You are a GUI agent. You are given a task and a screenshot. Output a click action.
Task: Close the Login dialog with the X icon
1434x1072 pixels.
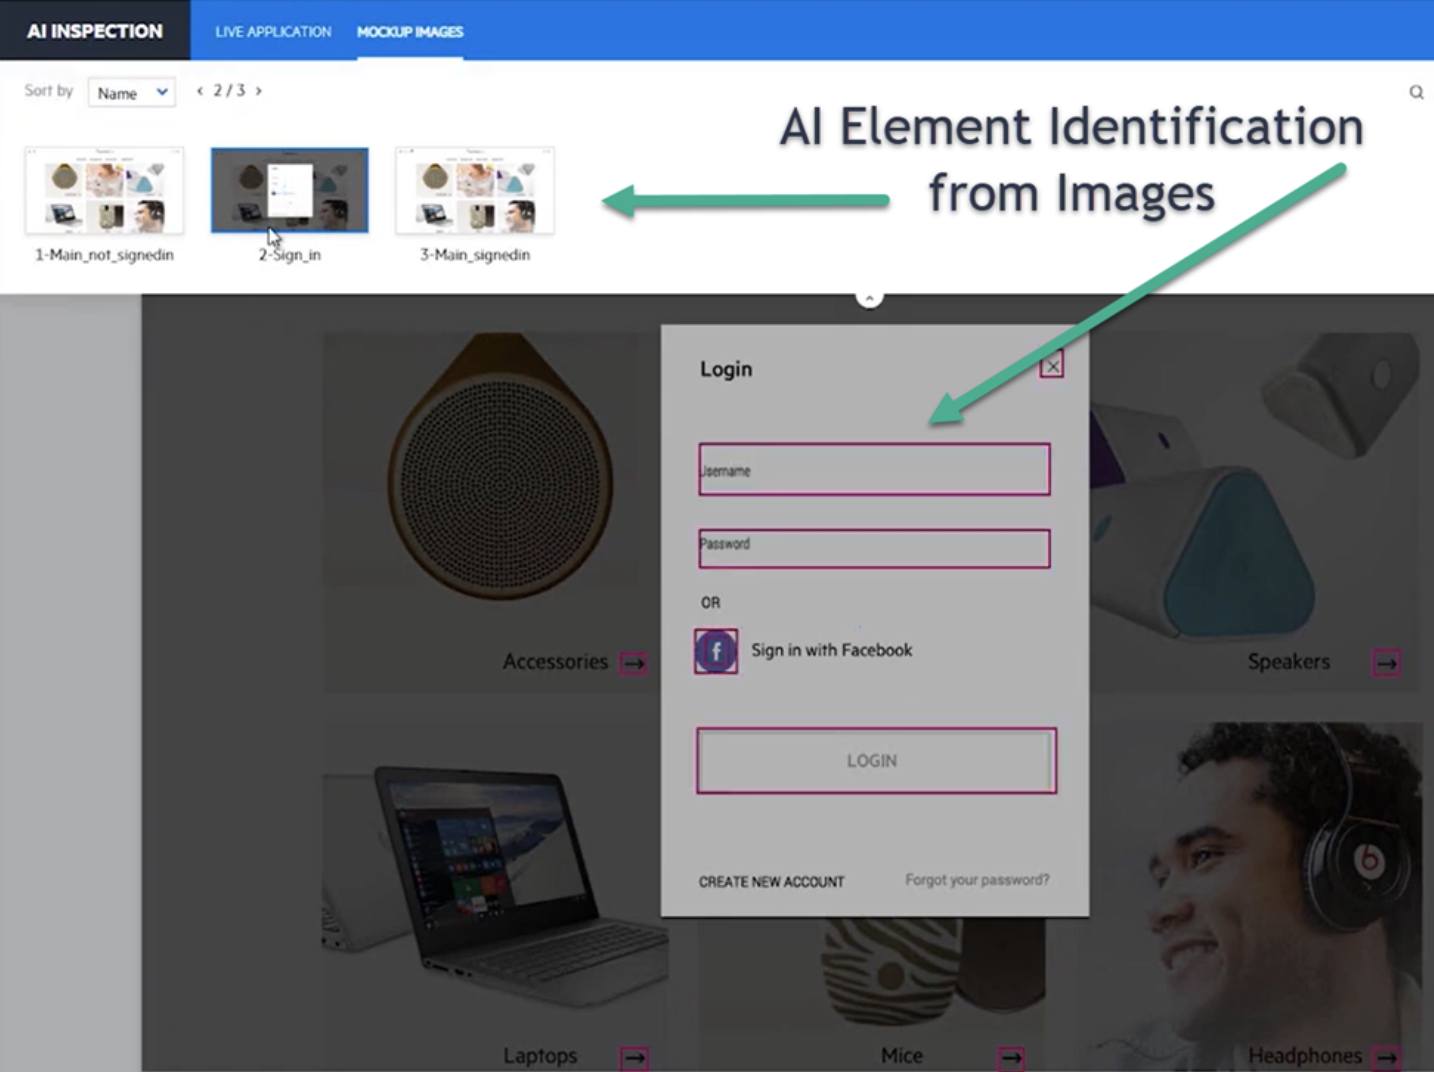[x=1051, y=366]
